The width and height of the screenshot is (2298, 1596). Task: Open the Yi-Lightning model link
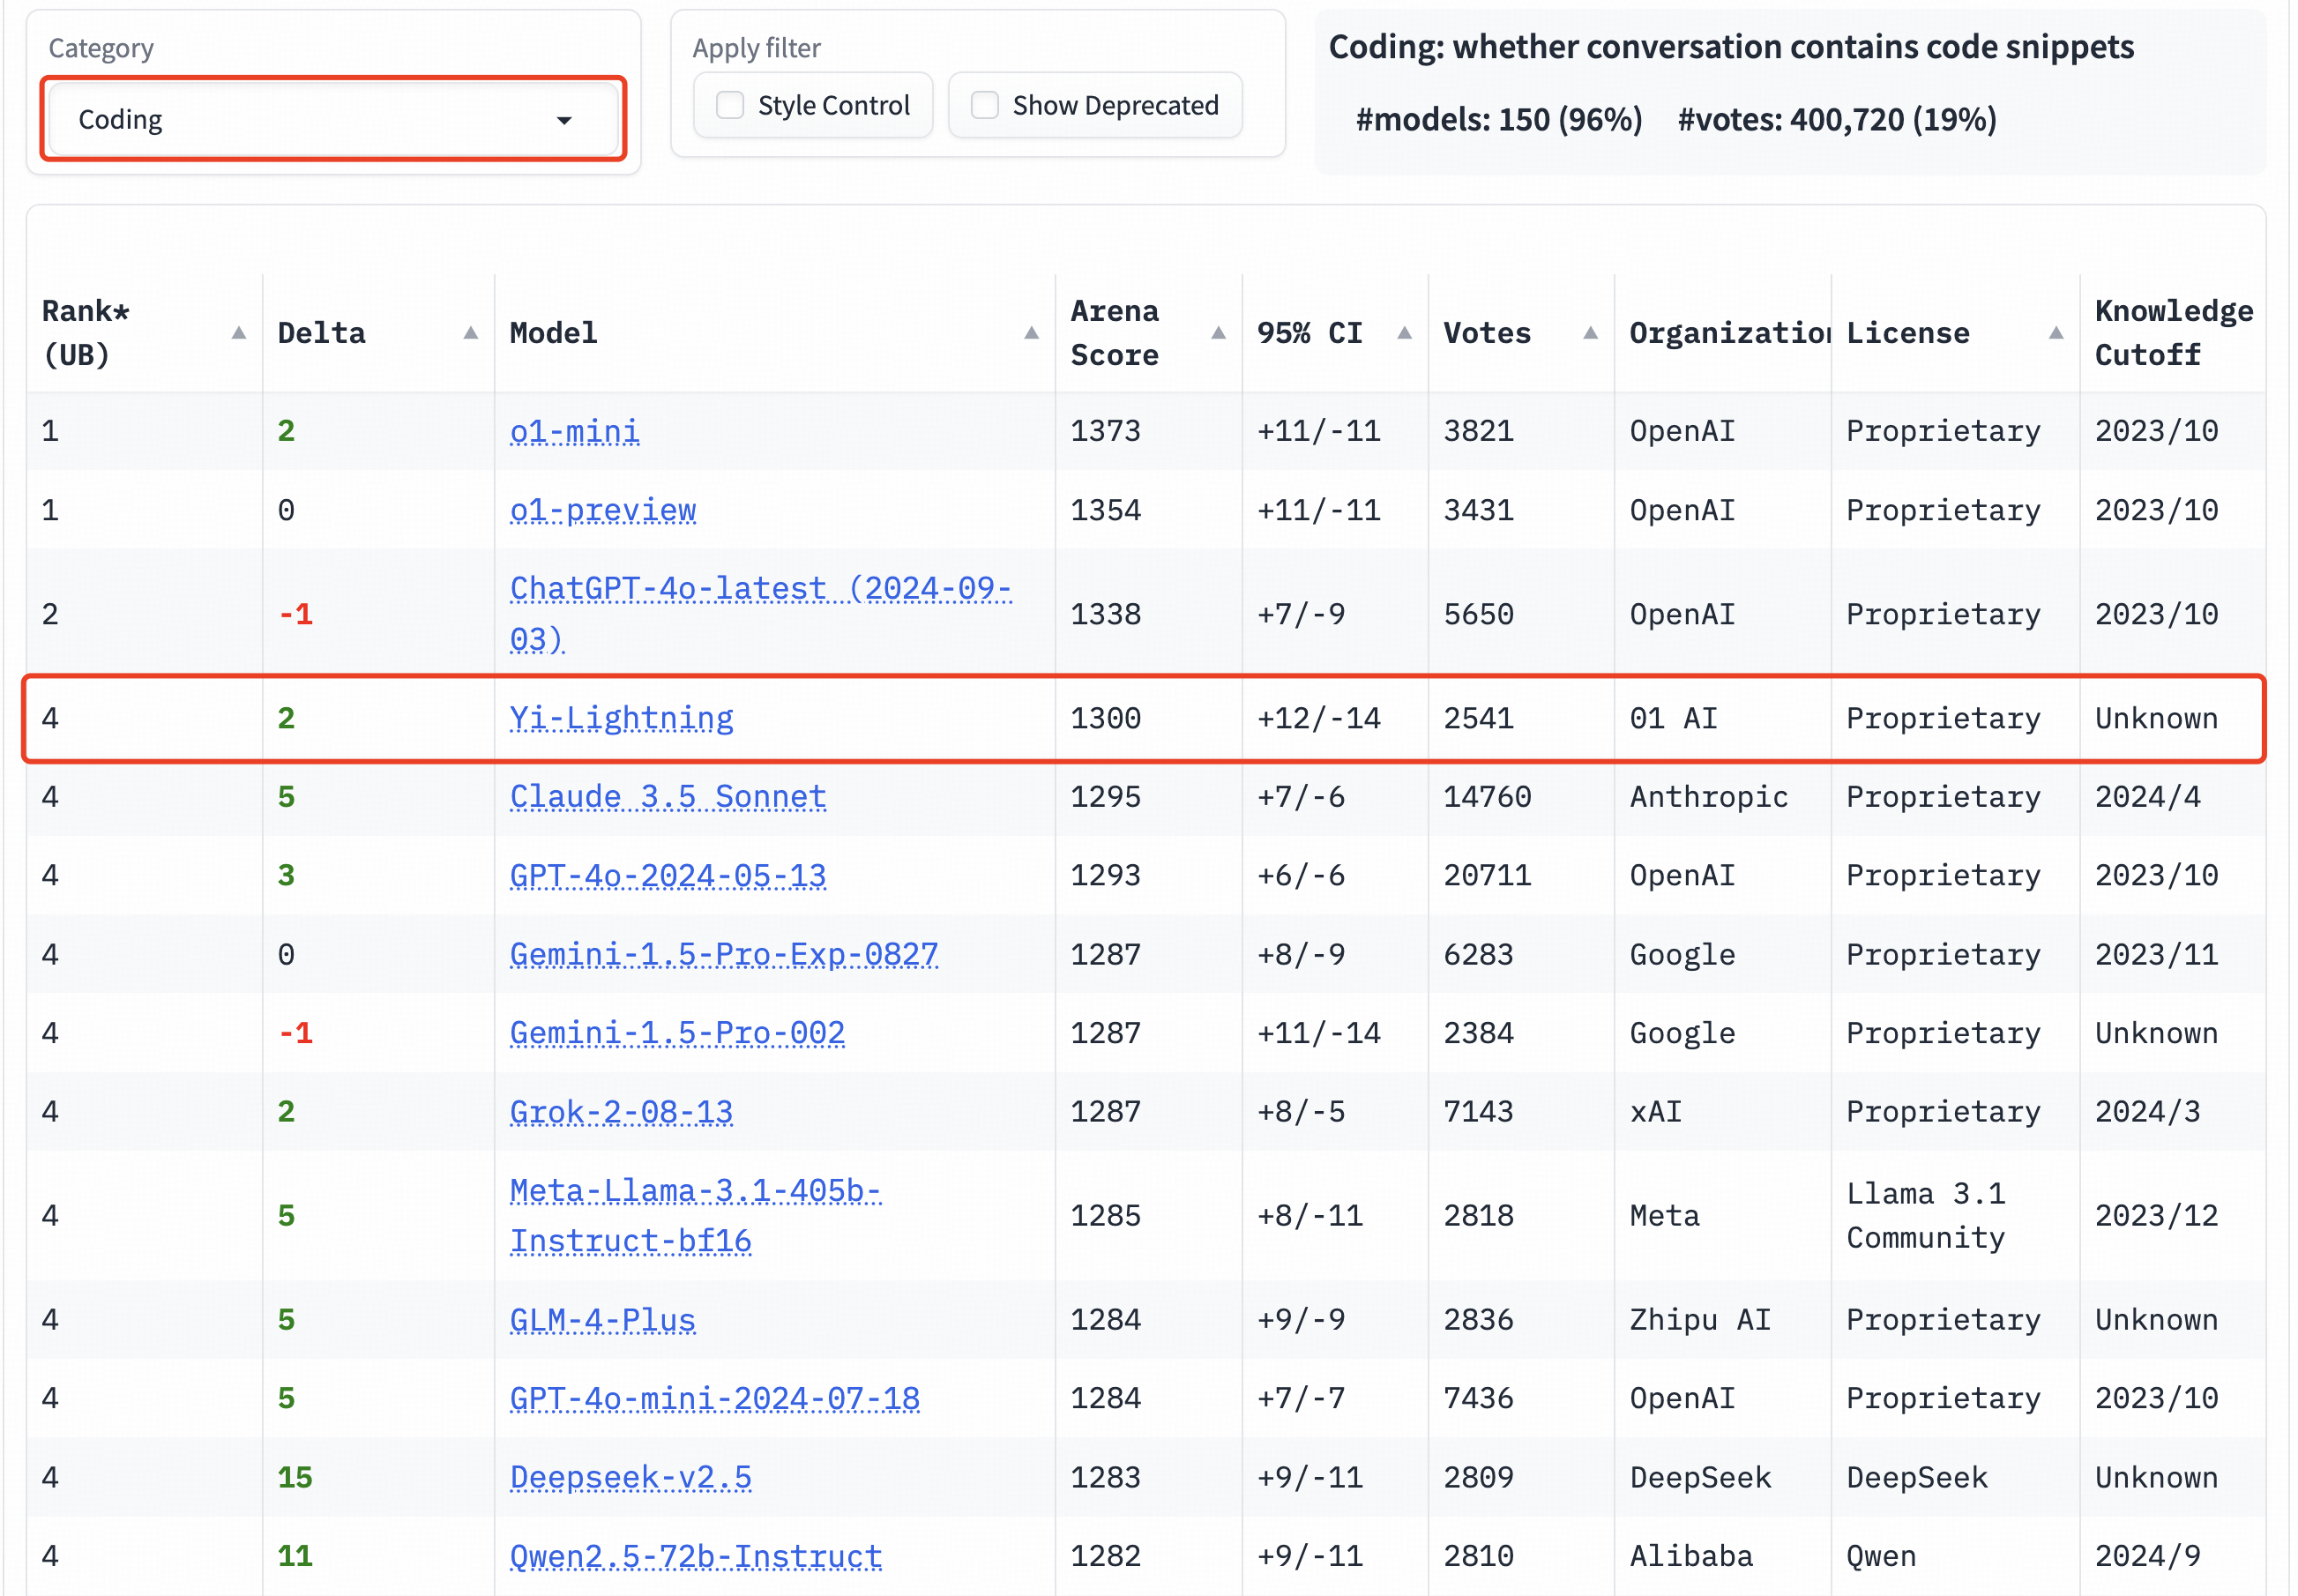click(x=621, y=718)
